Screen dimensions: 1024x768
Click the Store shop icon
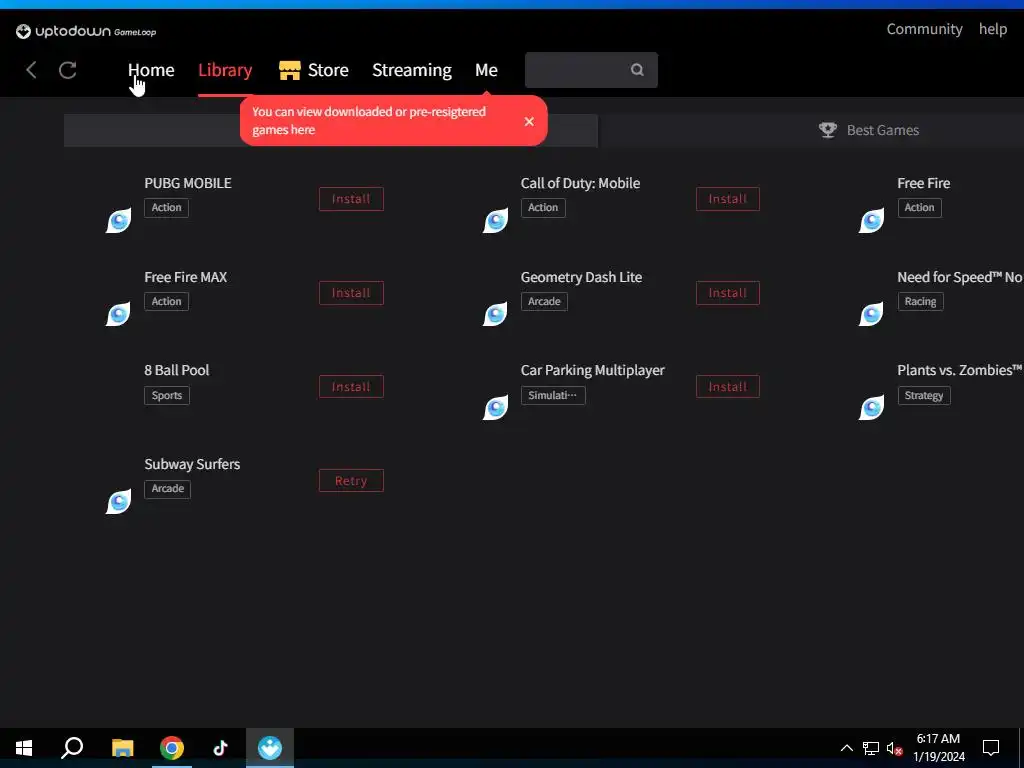[289, 70]
